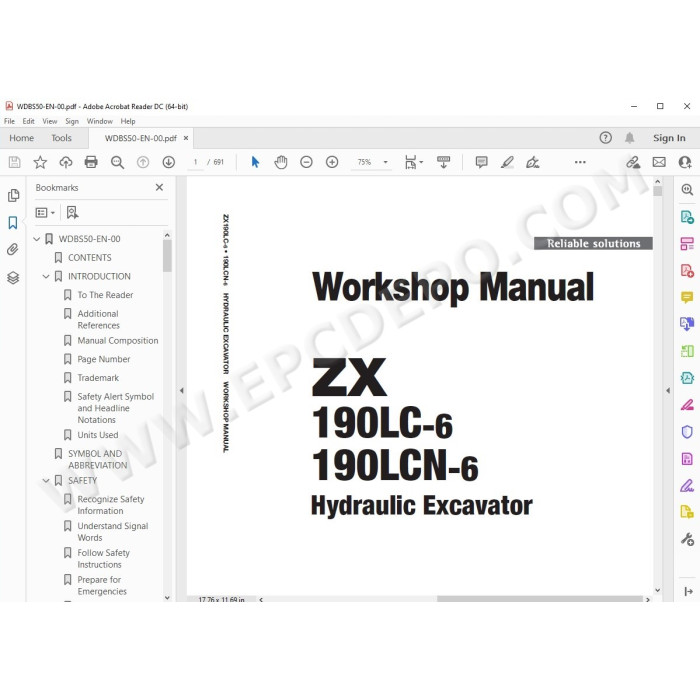Open the Sign document tool
Viewport: 700px width, 700px height.
(533, 162)
